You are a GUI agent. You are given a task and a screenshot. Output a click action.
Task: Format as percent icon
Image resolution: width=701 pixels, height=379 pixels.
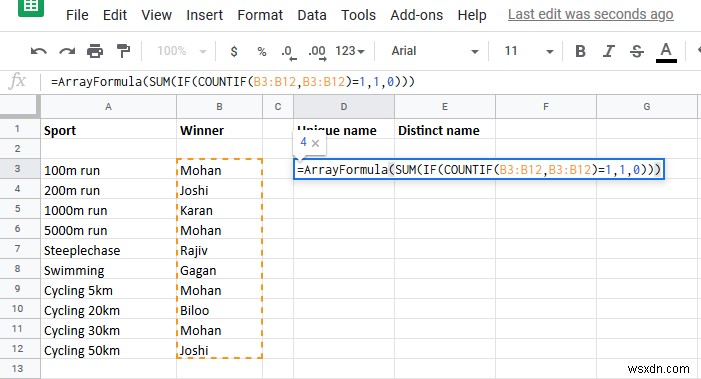pyautogui.click(x=262, y=52)
